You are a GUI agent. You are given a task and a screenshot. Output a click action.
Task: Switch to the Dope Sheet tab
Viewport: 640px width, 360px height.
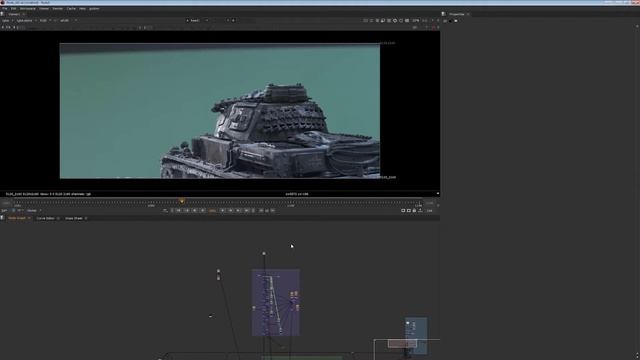[74, 218]
